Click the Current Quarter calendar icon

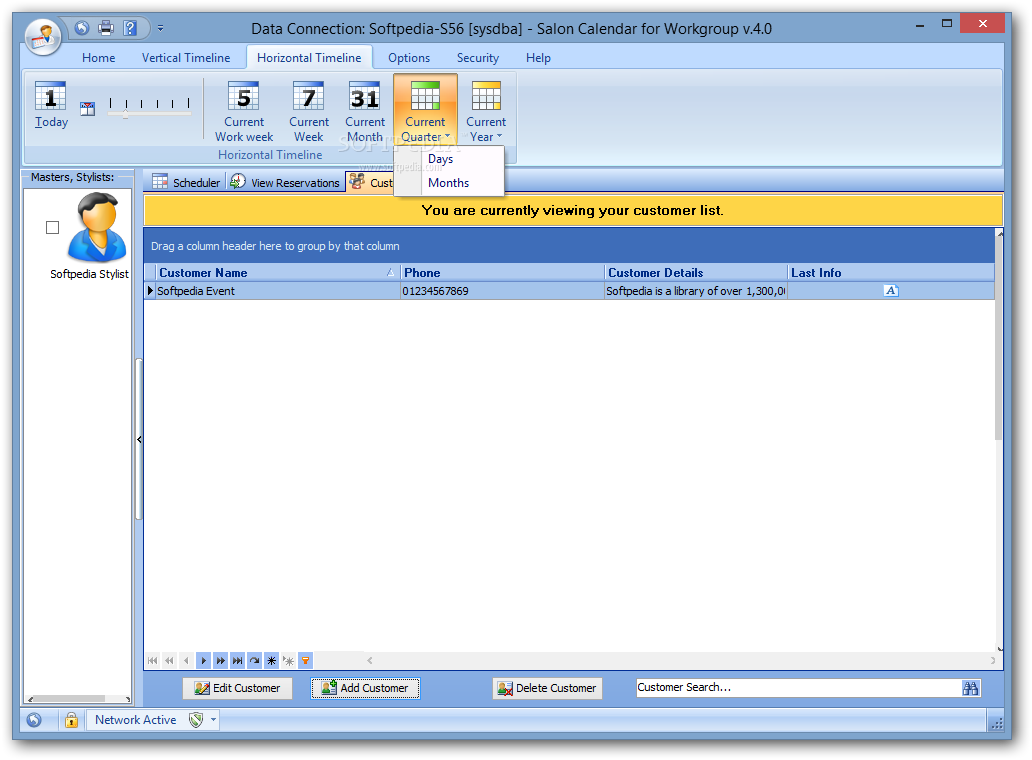point(425,96)
